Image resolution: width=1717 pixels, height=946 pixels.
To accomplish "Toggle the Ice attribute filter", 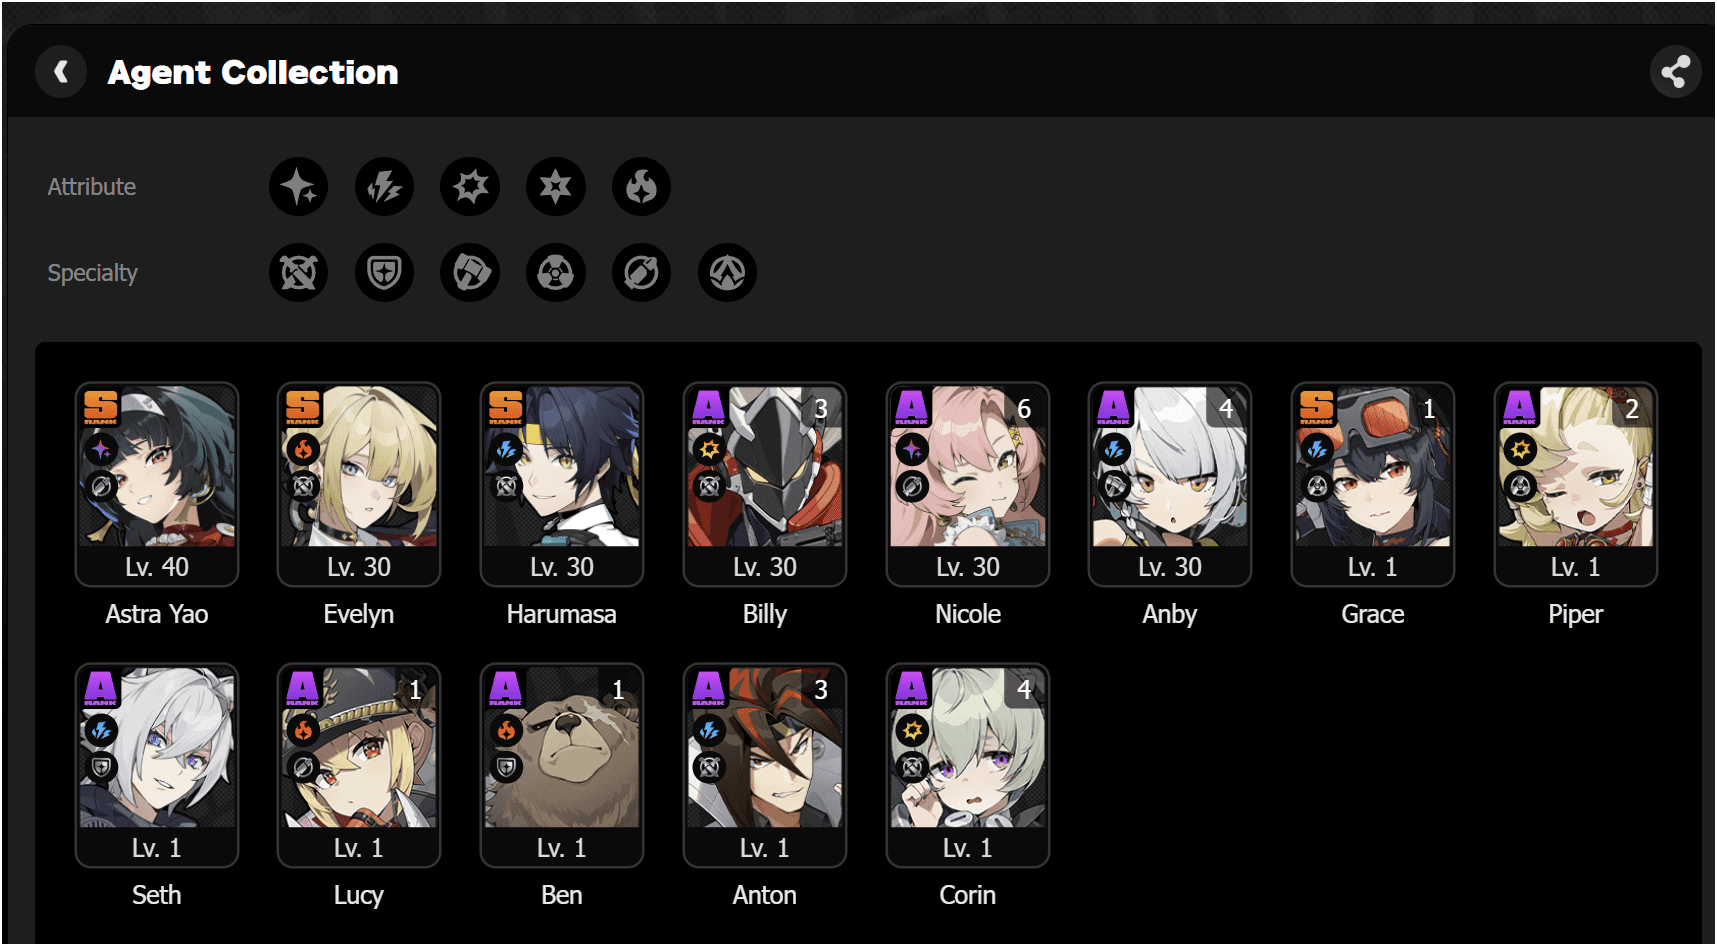I will click(x=556, y=187).
